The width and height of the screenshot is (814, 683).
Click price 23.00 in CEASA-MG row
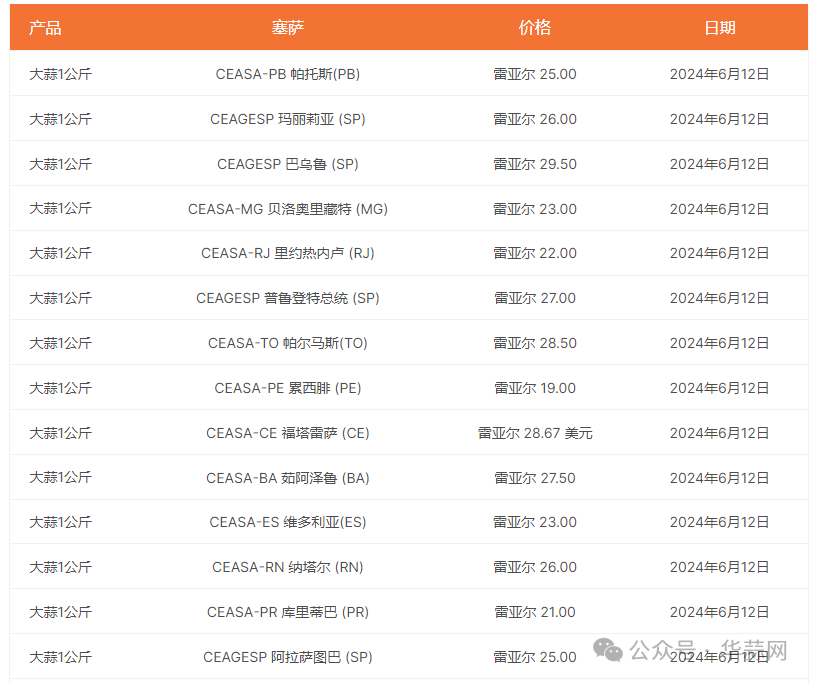pos(535,209)
